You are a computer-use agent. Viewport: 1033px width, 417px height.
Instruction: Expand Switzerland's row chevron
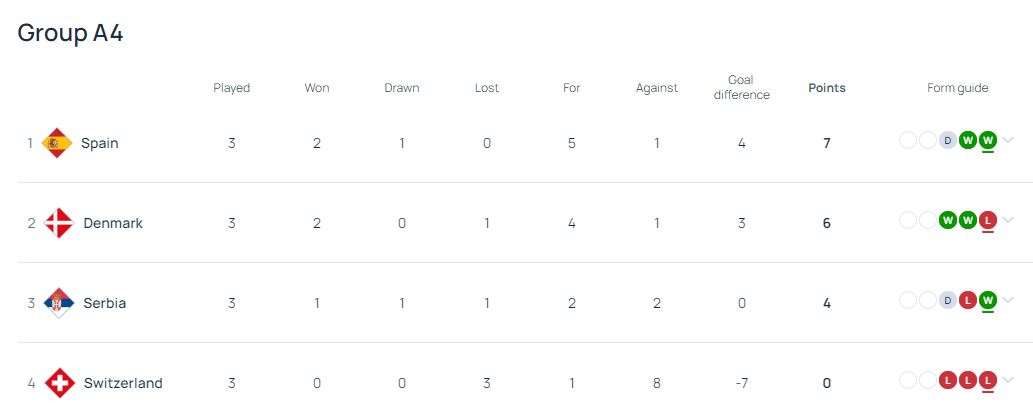(x=1008, y=380)
